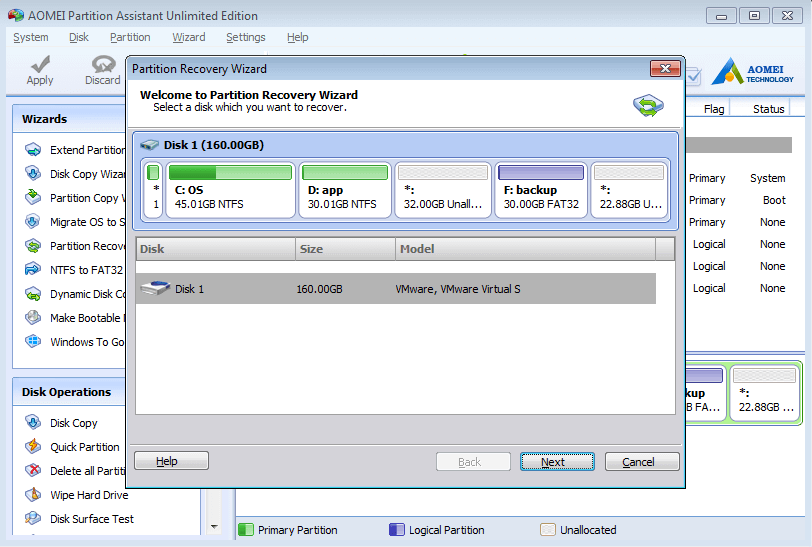Click the Disk 1 header drive icon
Image resolution: width=812 pixels, height=547 pixels.
point(150,145)
